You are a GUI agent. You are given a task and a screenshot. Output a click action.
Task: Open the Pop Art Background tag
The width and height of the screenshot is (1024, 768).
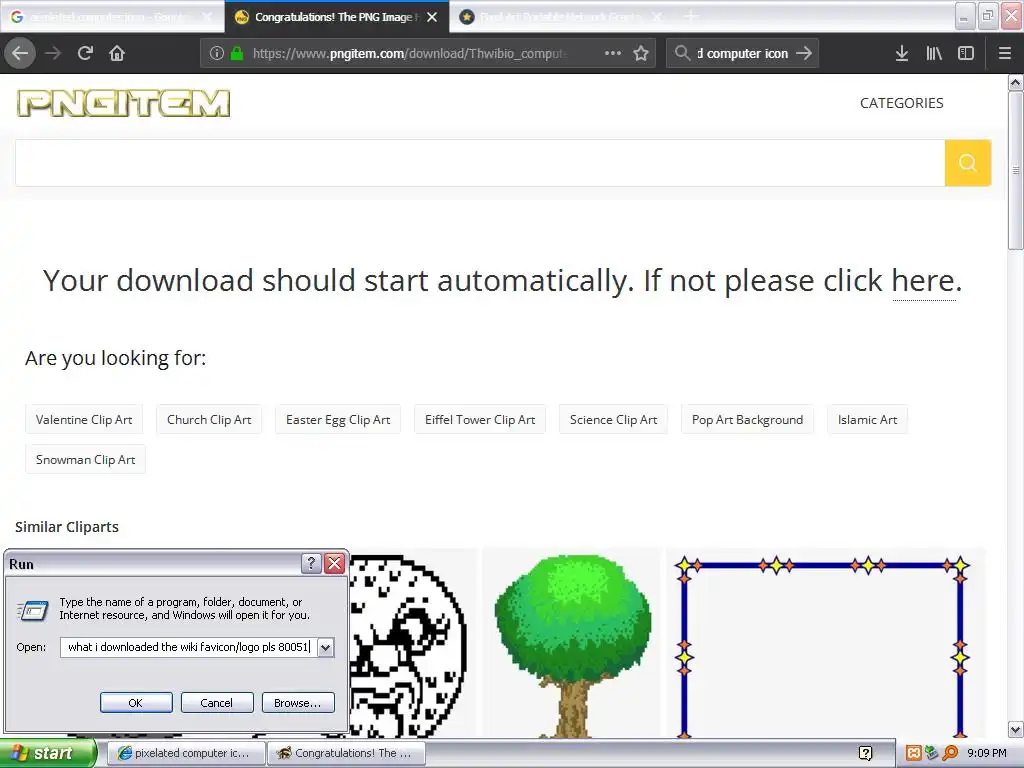(x=748, y=420)
